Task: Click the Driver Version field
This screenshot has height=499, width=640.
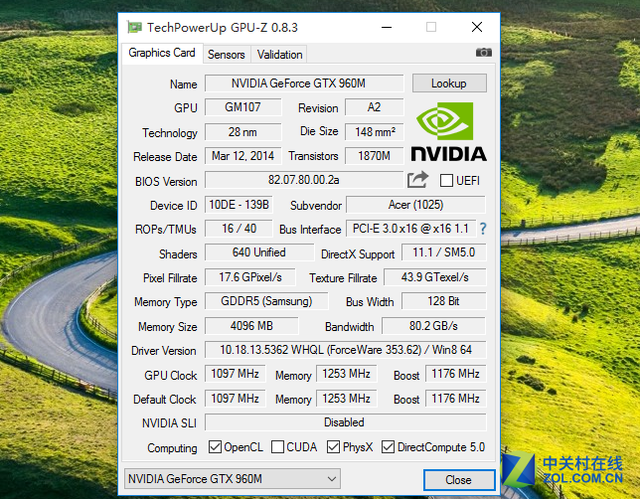Action: point(345,350)
